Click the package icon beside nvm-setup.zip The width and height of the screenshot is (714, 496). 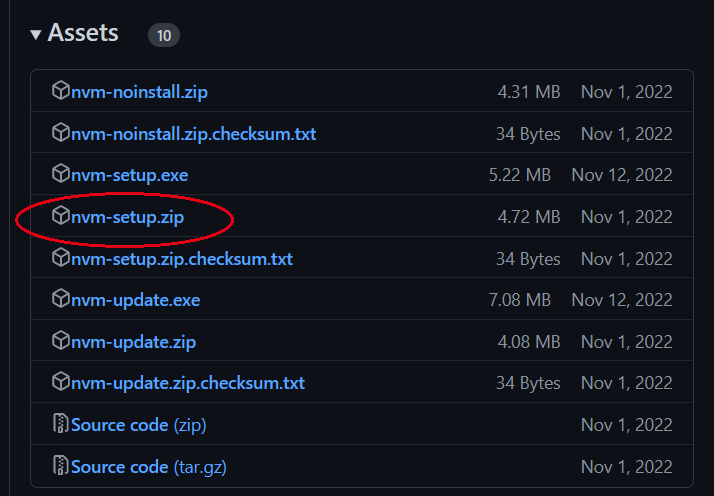tap(61, 217)
